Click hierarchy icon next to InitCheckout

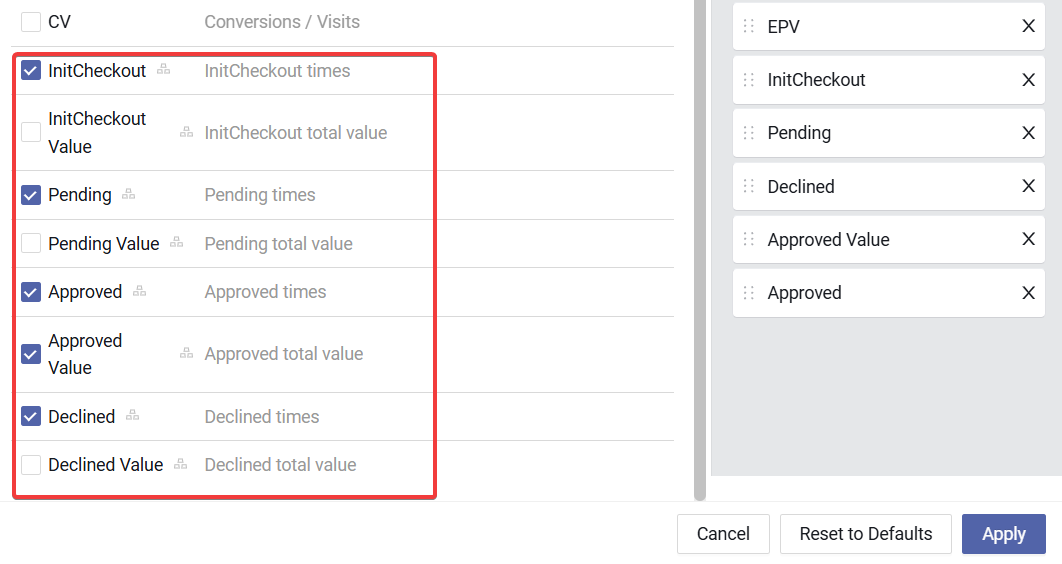[x=164, y=70]
